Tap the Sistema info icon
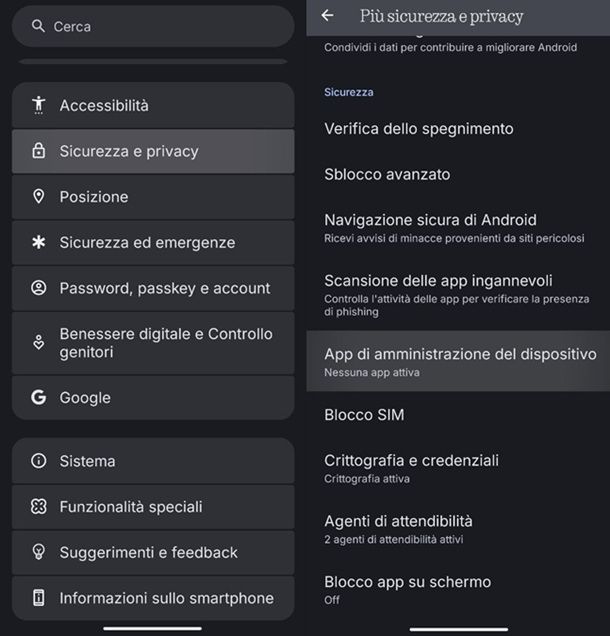 (39, 461)
